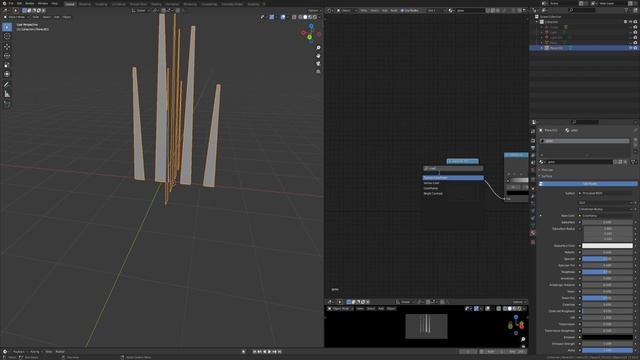Switch to solid viewport shading

(305, 17)
